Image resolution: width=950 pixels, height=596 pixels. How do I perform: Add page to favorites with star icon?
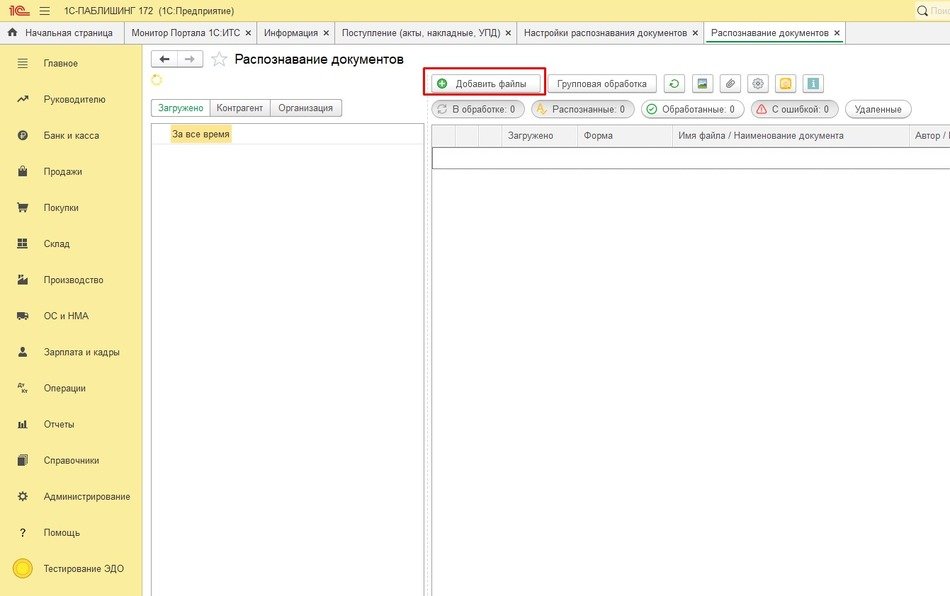coord(219,60)
